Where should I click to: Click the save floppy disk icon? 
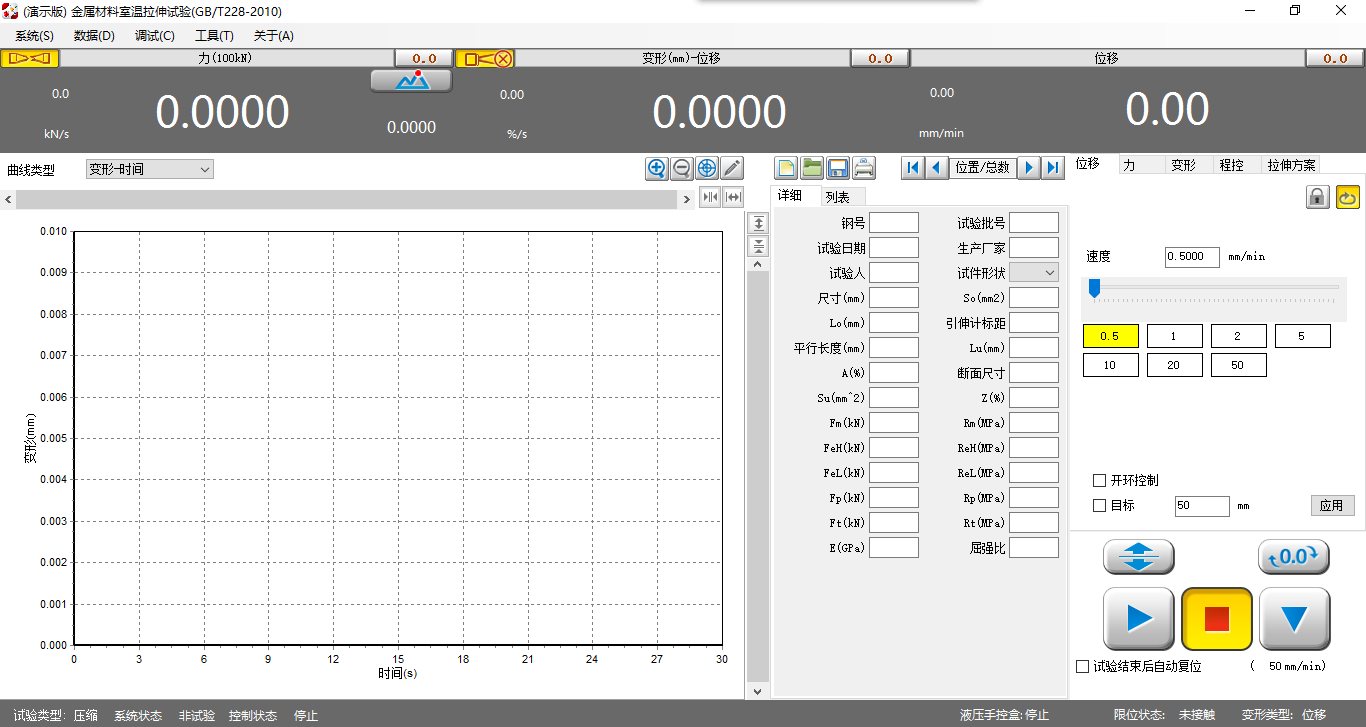[838, 168]
